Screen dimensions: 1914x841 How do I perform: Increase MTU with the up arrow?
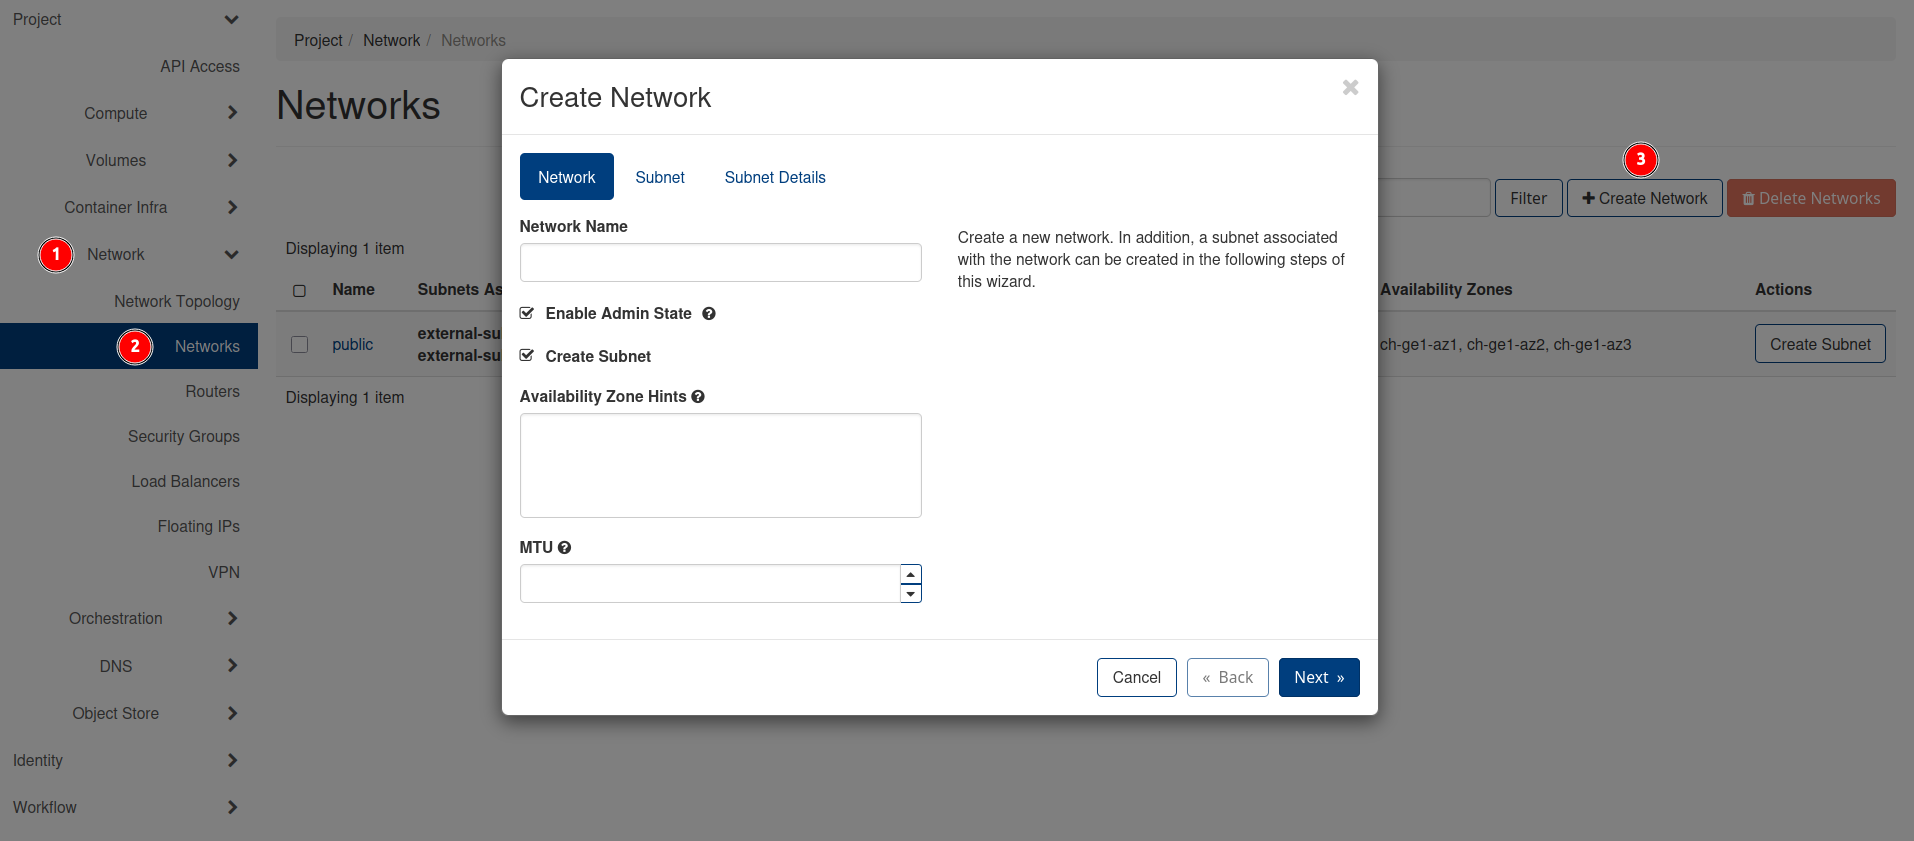point(910,575)
